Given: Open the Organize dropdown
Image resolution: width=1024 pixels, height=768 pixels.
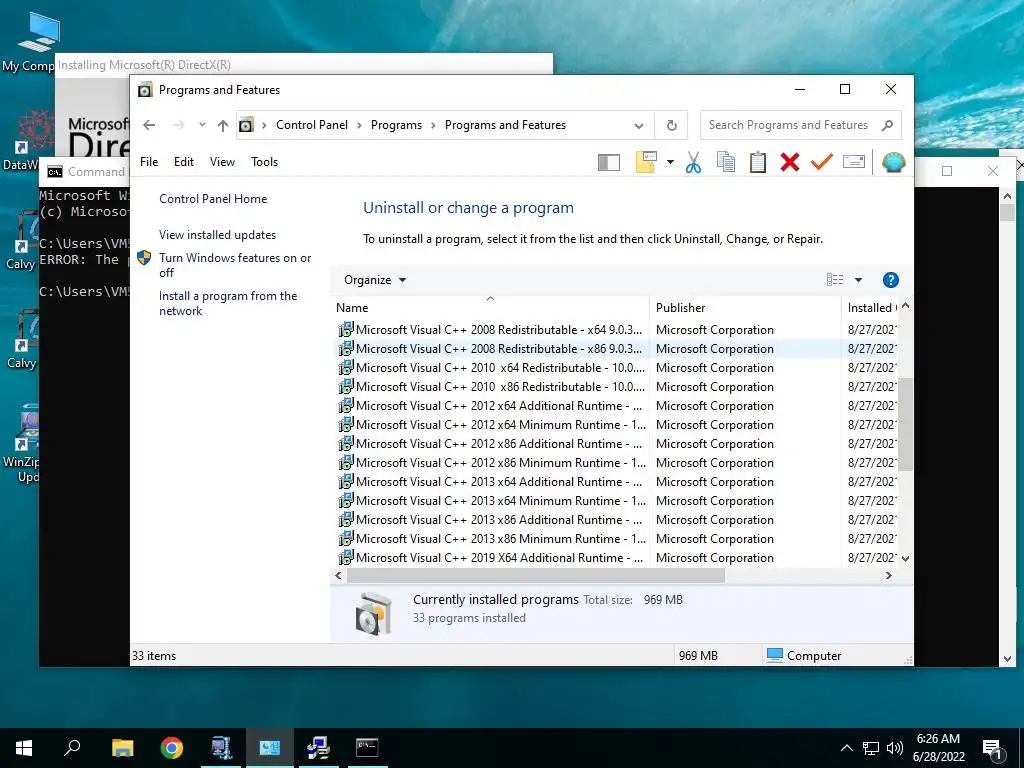Looking at the screenshot, I should 375,280.
